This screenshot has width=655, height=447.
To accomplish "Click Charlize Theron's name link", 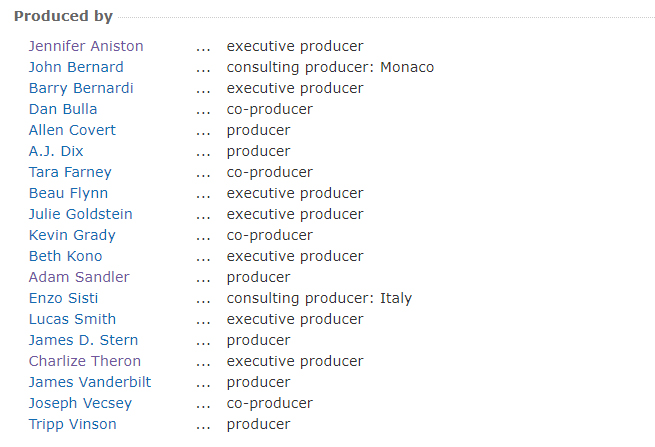I will [85, 361].
